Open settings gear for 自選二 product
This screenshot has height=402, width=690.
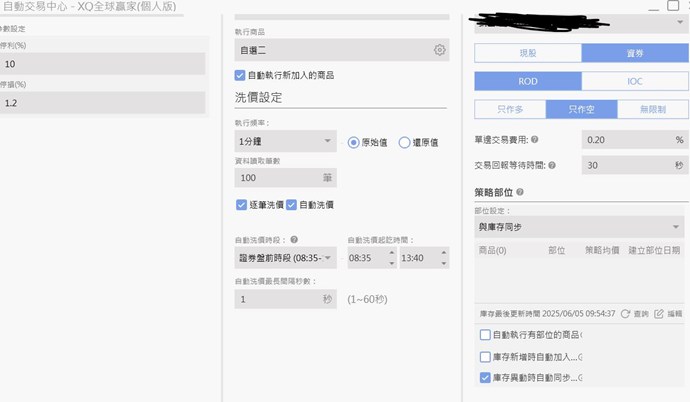pyautogui.click(x=439, y=50)
